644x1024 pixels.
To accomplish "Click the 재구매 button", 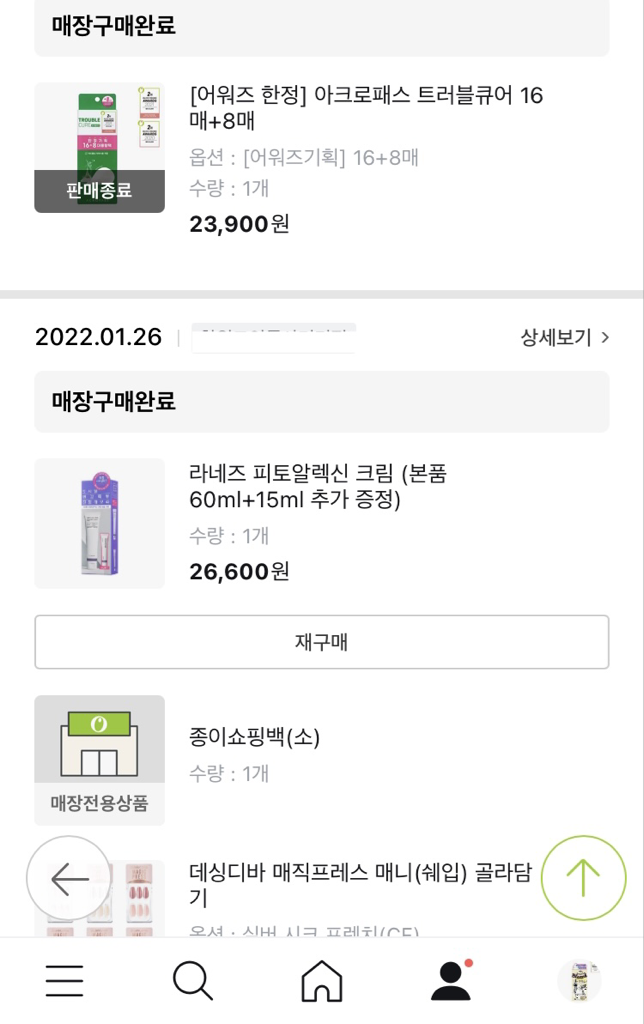I will pos(321,642).
